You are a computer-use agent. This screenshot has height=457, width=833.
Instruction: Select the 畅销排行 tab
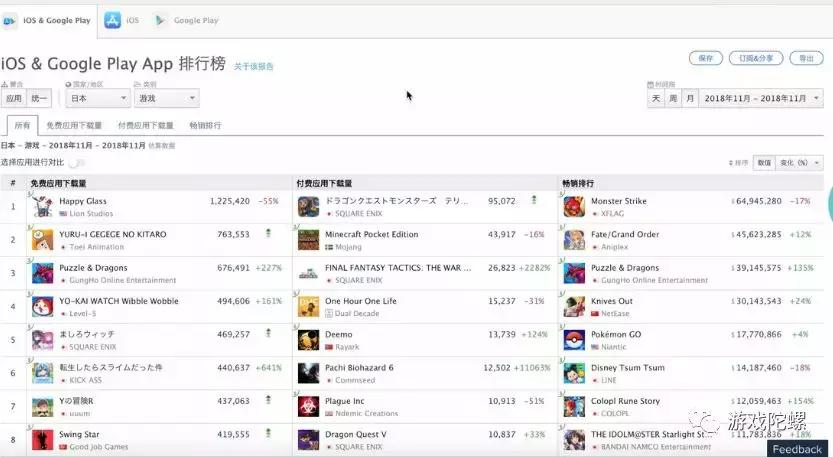click(205, 125)
